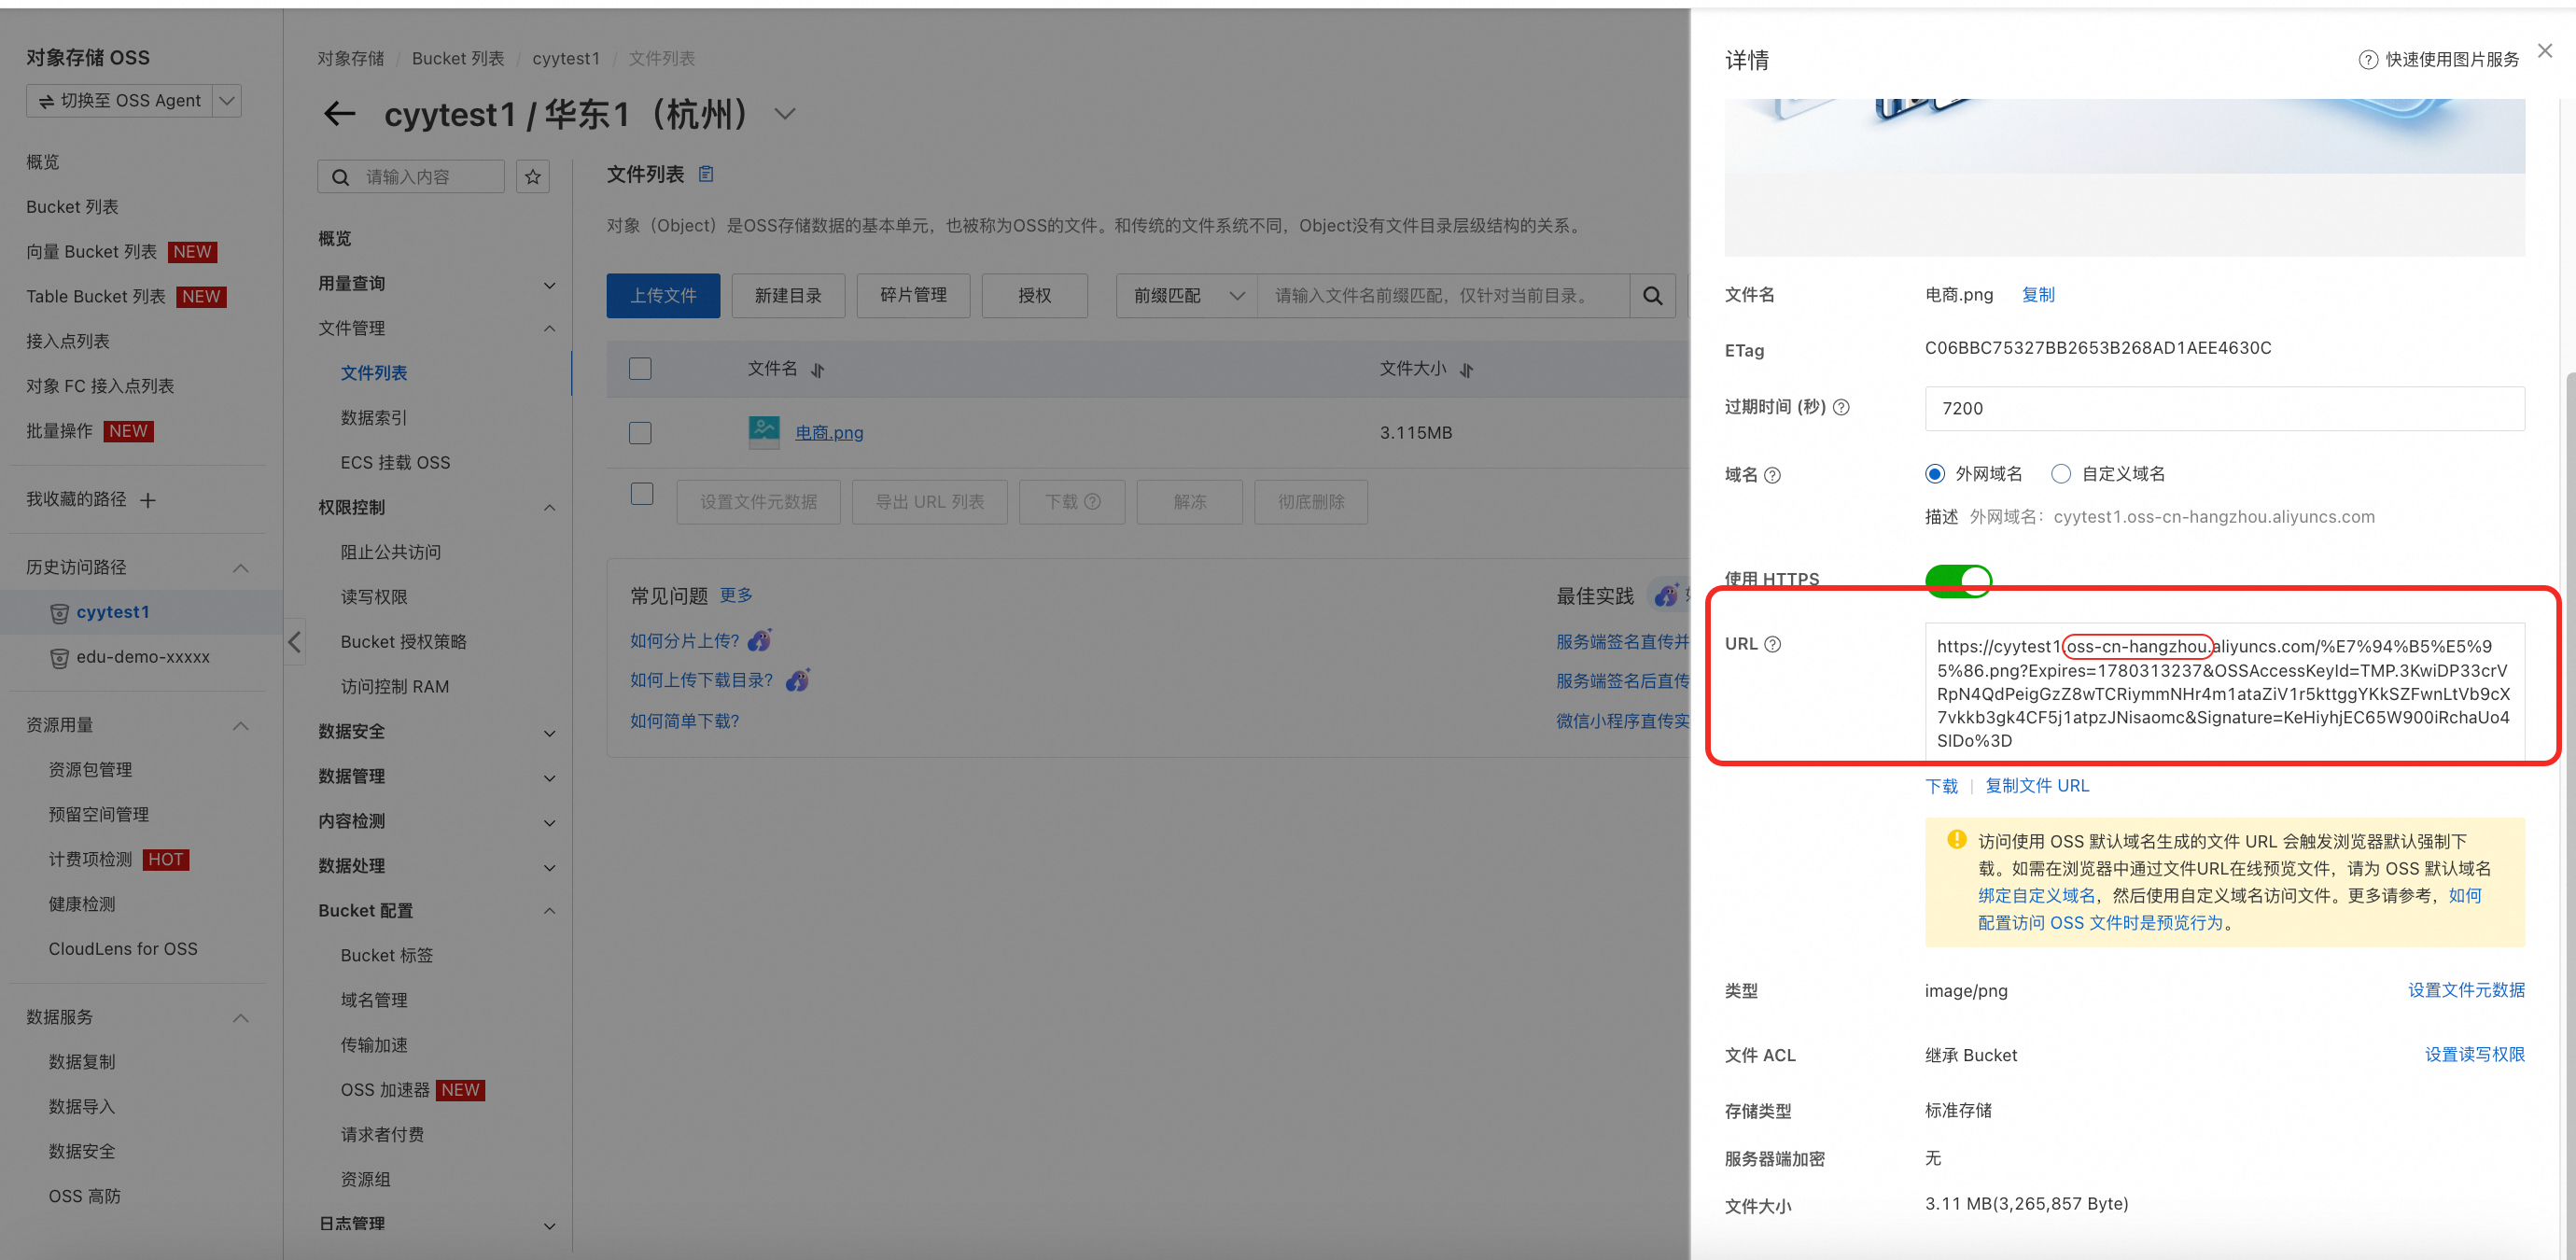Collapse the sidebar with the left chevron handle
Screen dimensions: 2576x1260
(x=294, y=642)
